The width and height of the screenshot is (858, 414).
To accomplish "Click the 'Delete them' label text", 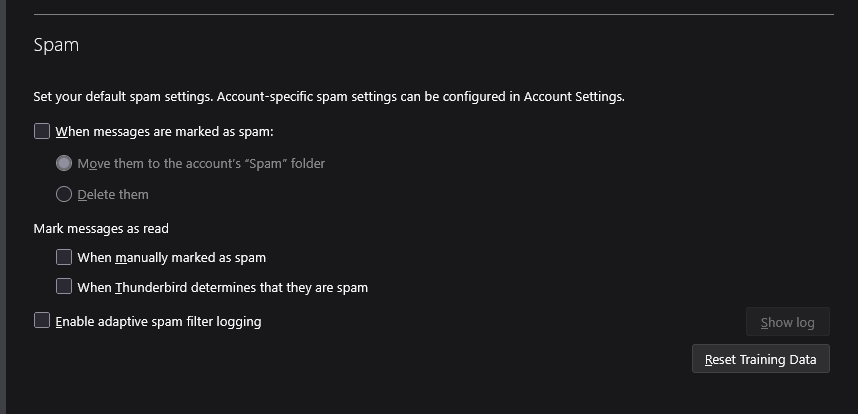I will [x=113, y=194].
